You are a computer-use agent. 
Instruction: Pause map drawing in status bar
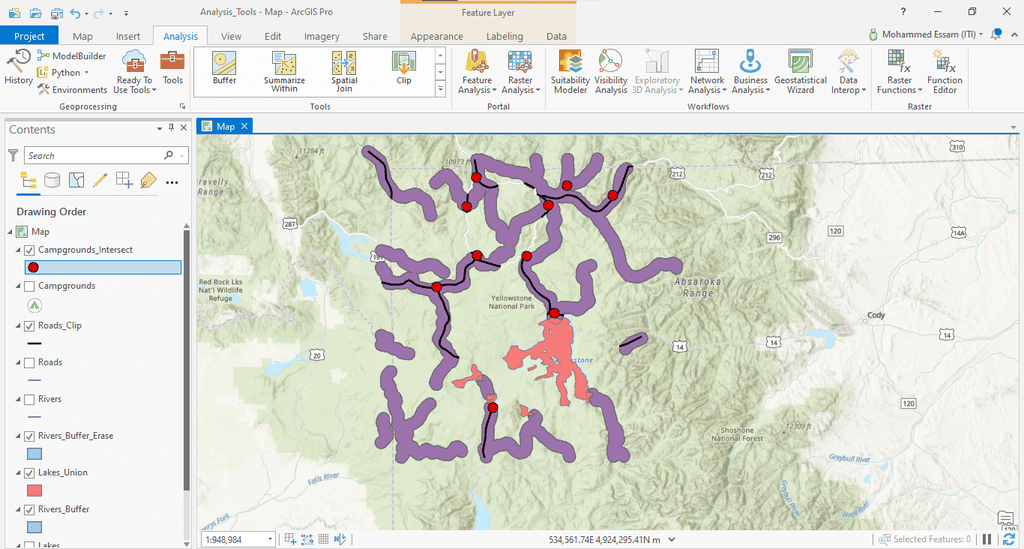tap(987, 539)
